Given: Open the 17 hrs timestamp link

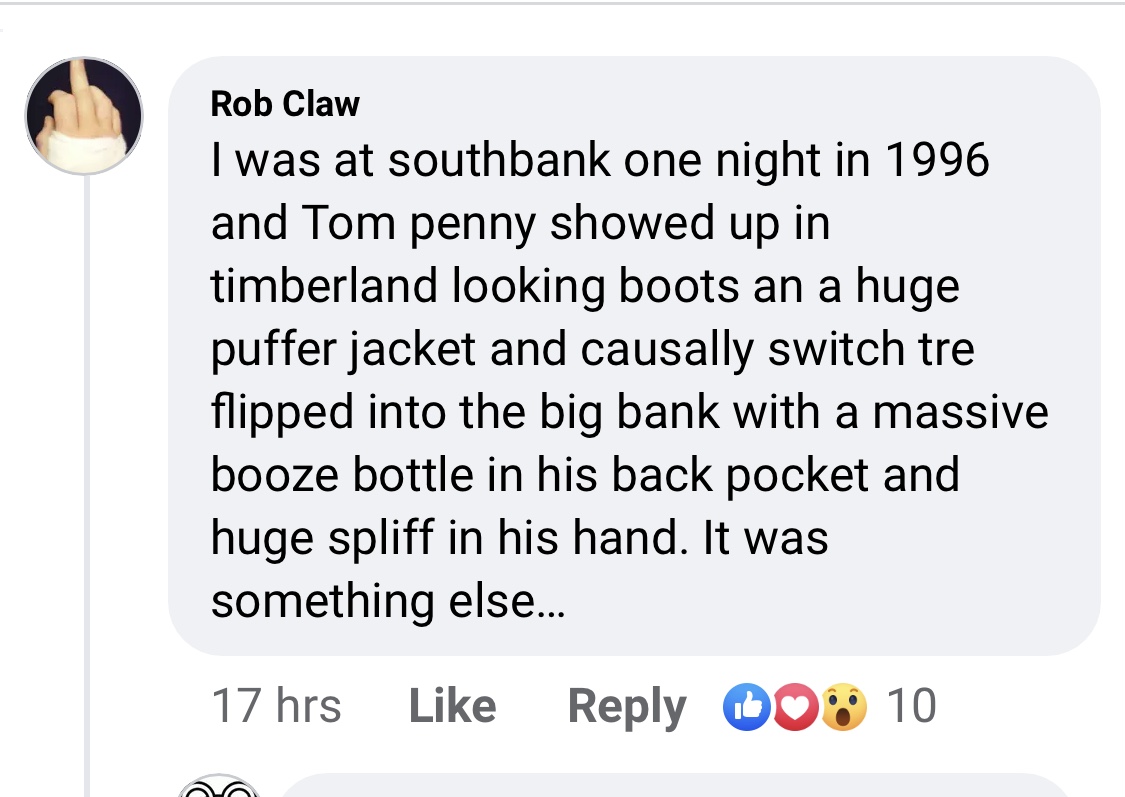Looking at the screenshot, I should click(276, 706).
